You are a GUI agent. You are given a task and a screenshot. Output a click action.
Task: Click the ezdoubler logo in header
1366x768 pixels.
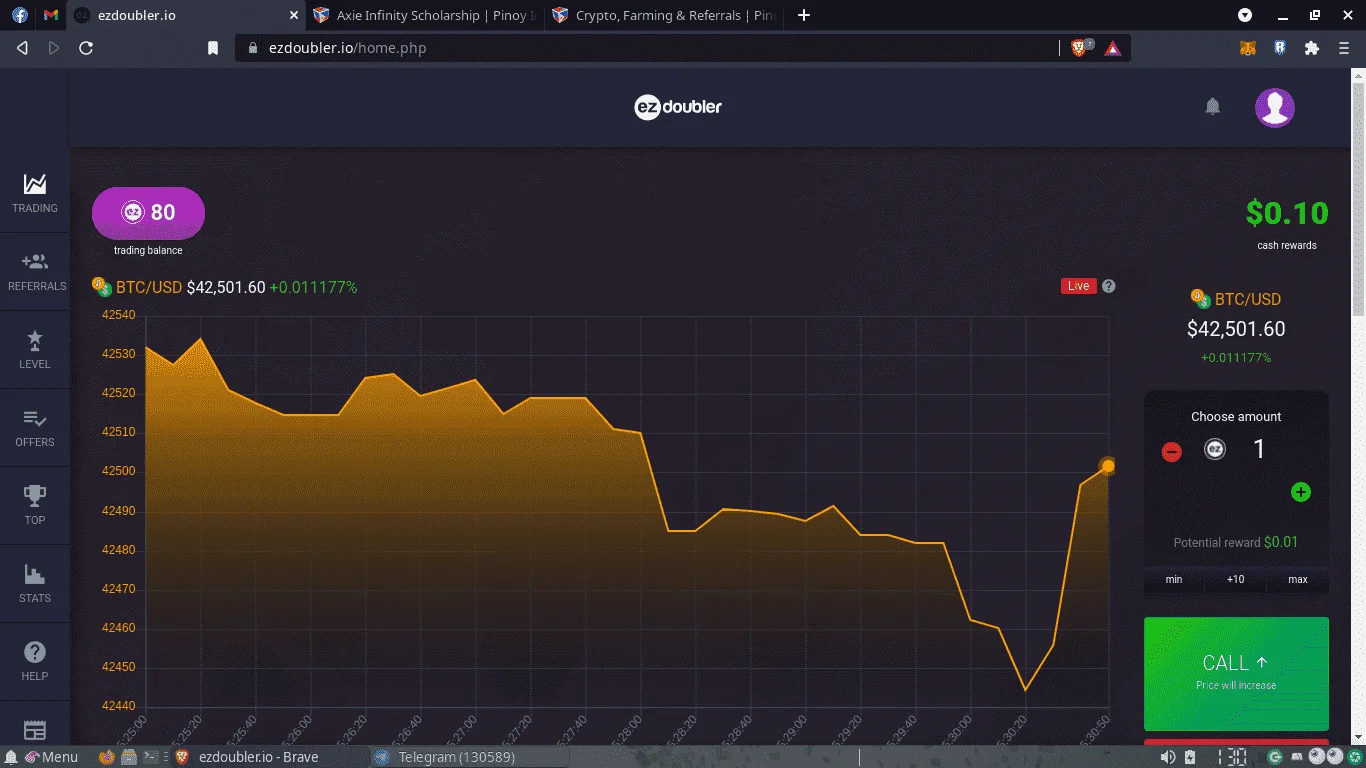678,106
